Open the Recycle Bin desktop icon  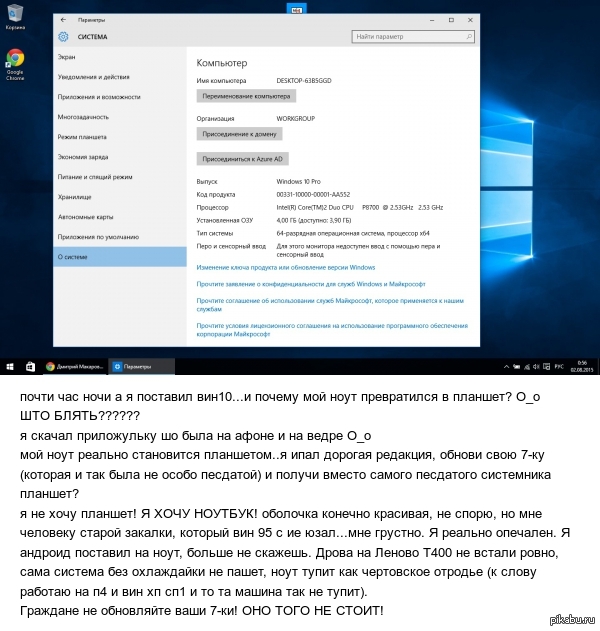[x=15, y=16]
